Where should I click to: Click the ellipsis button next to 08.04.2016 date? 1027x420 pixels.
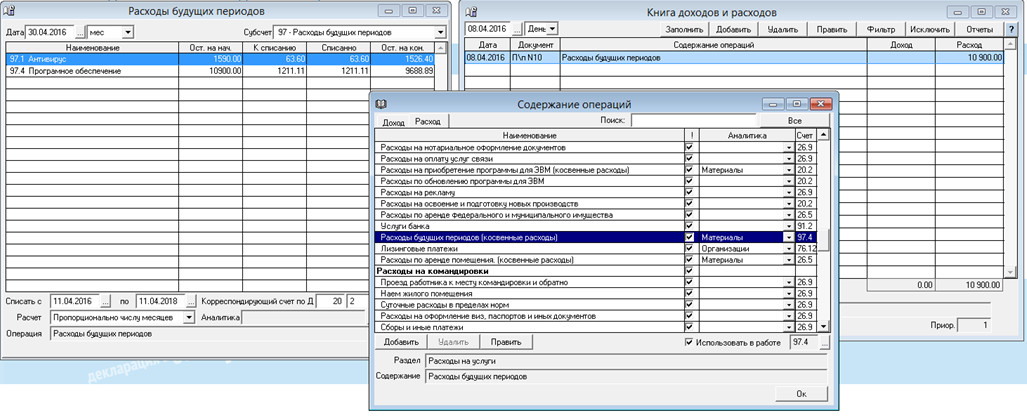tap(517, 29)
